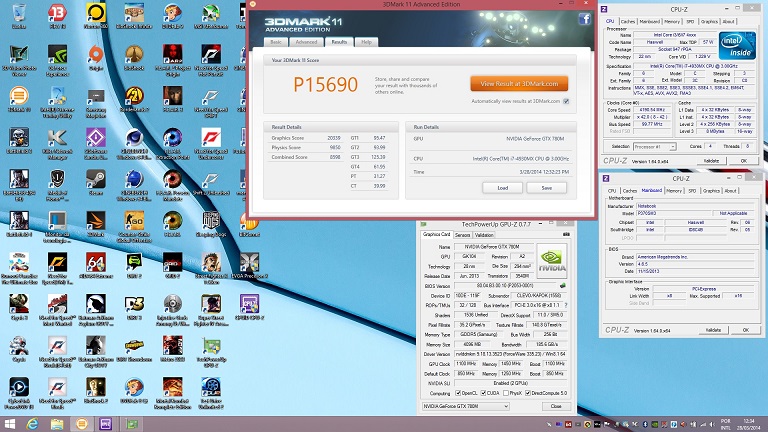Click the NVIDIA logo in GPU-Z
The height and width of the screenshot is (432, 768).
[552, 261]
